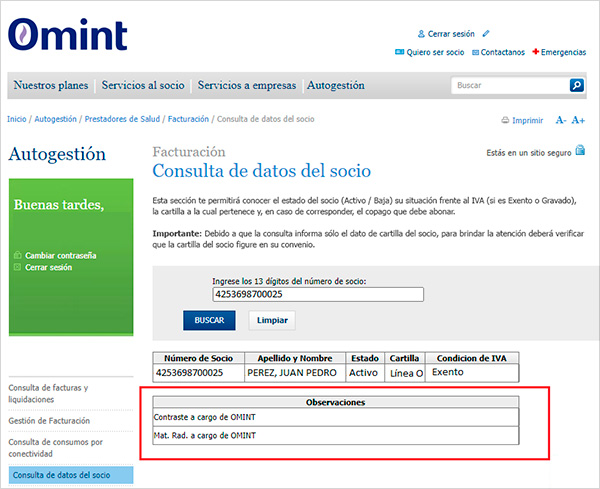Go to Prestadores de Salud breadcrumb
Image resolution: width=600 pixels, height=489 pixels.
pos(122,119)
